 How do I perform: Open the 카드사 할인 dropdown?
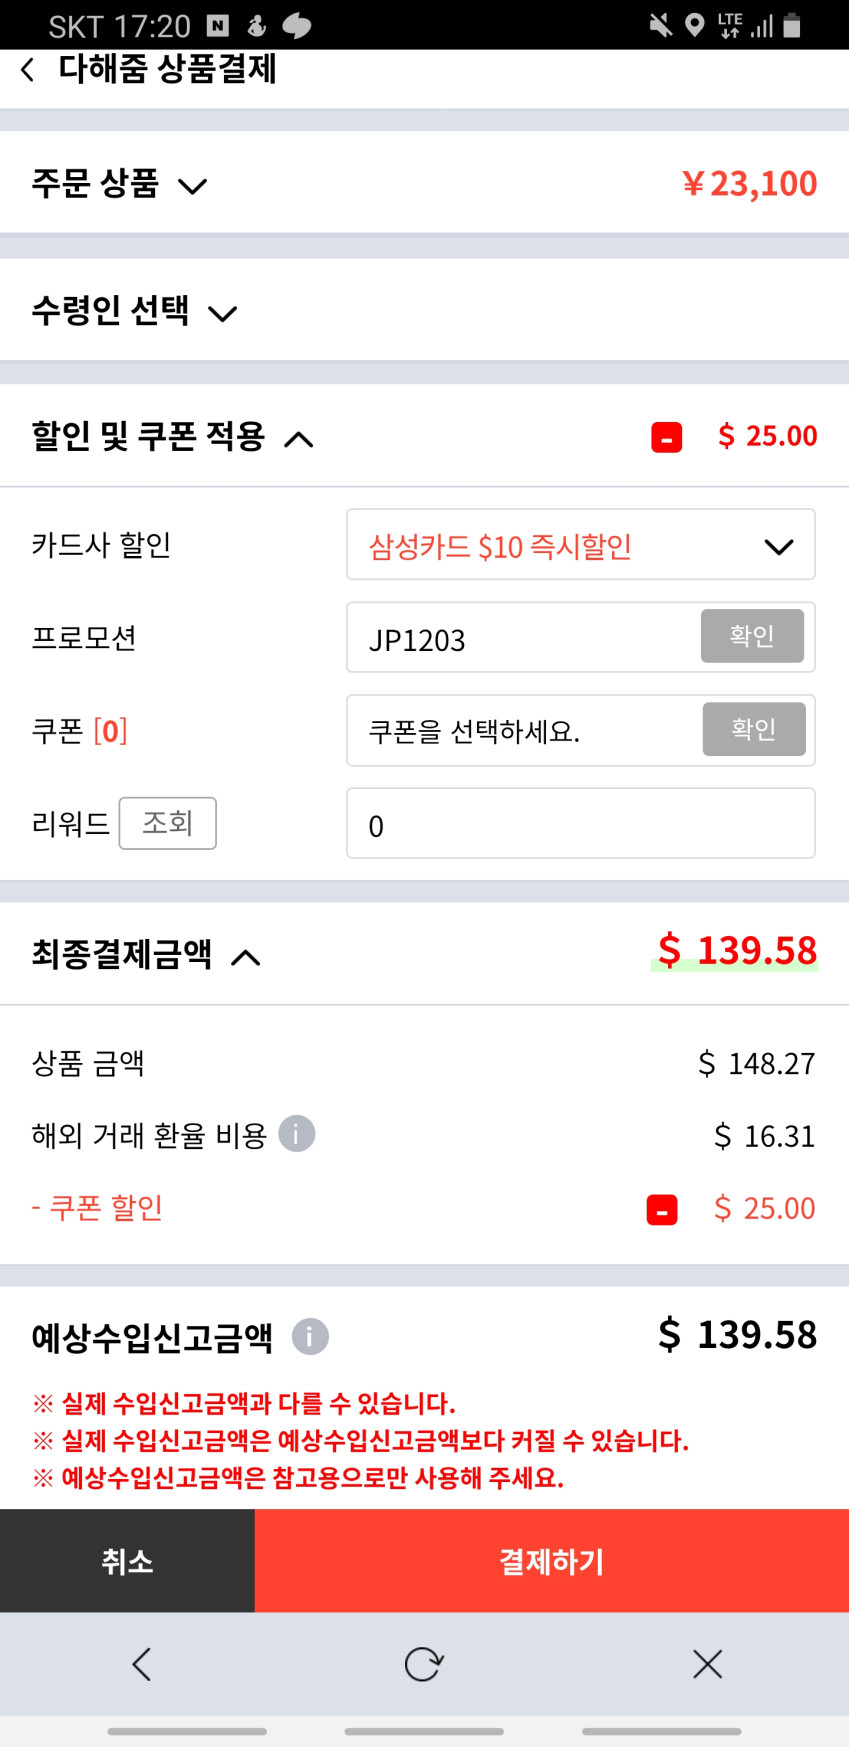(x=580, y=545)
